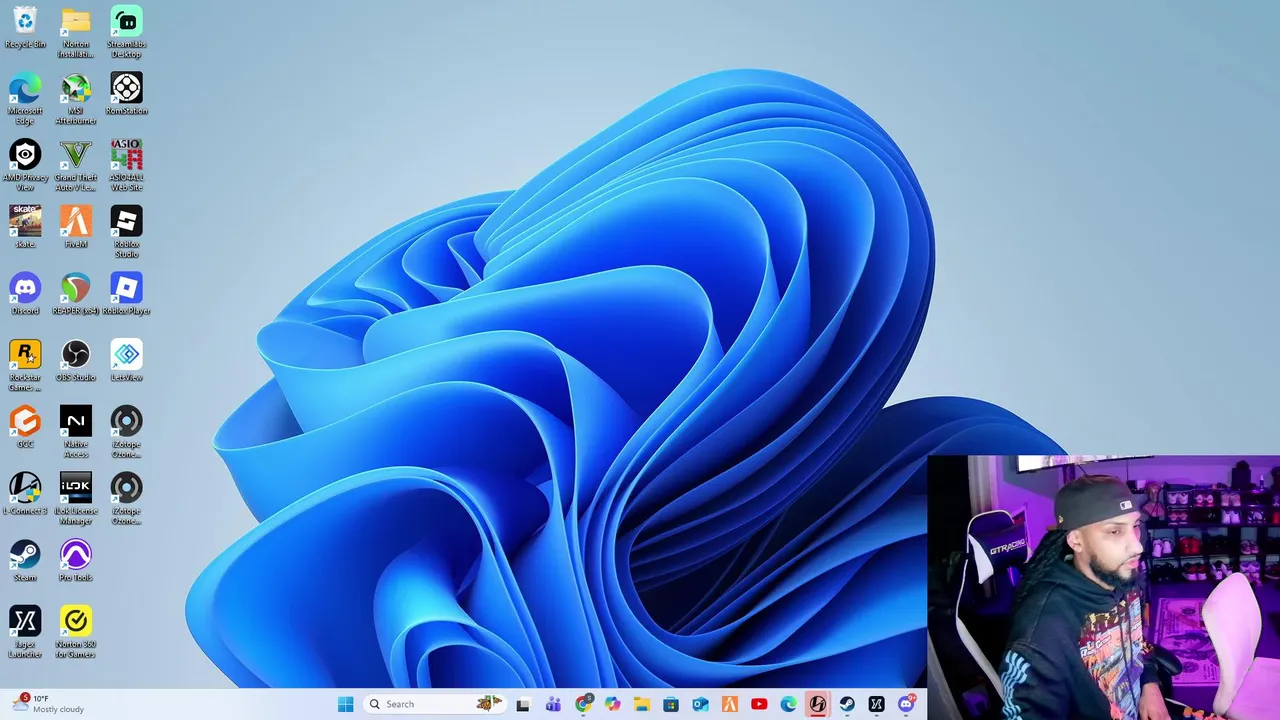
Task: Open iLok License Manager shortcut
Action: click(76, 499)
